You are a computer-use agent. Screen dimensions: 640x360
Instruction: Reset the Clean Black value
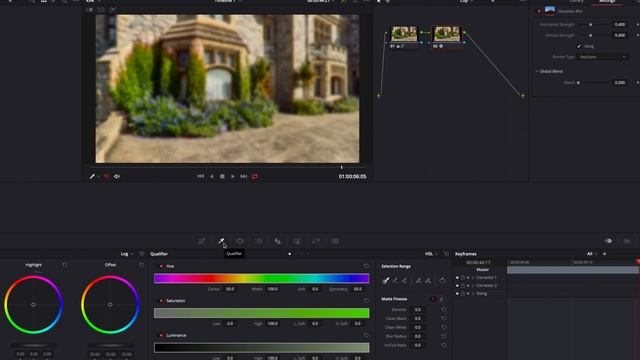pyautogui.click(x=444, y=318)
